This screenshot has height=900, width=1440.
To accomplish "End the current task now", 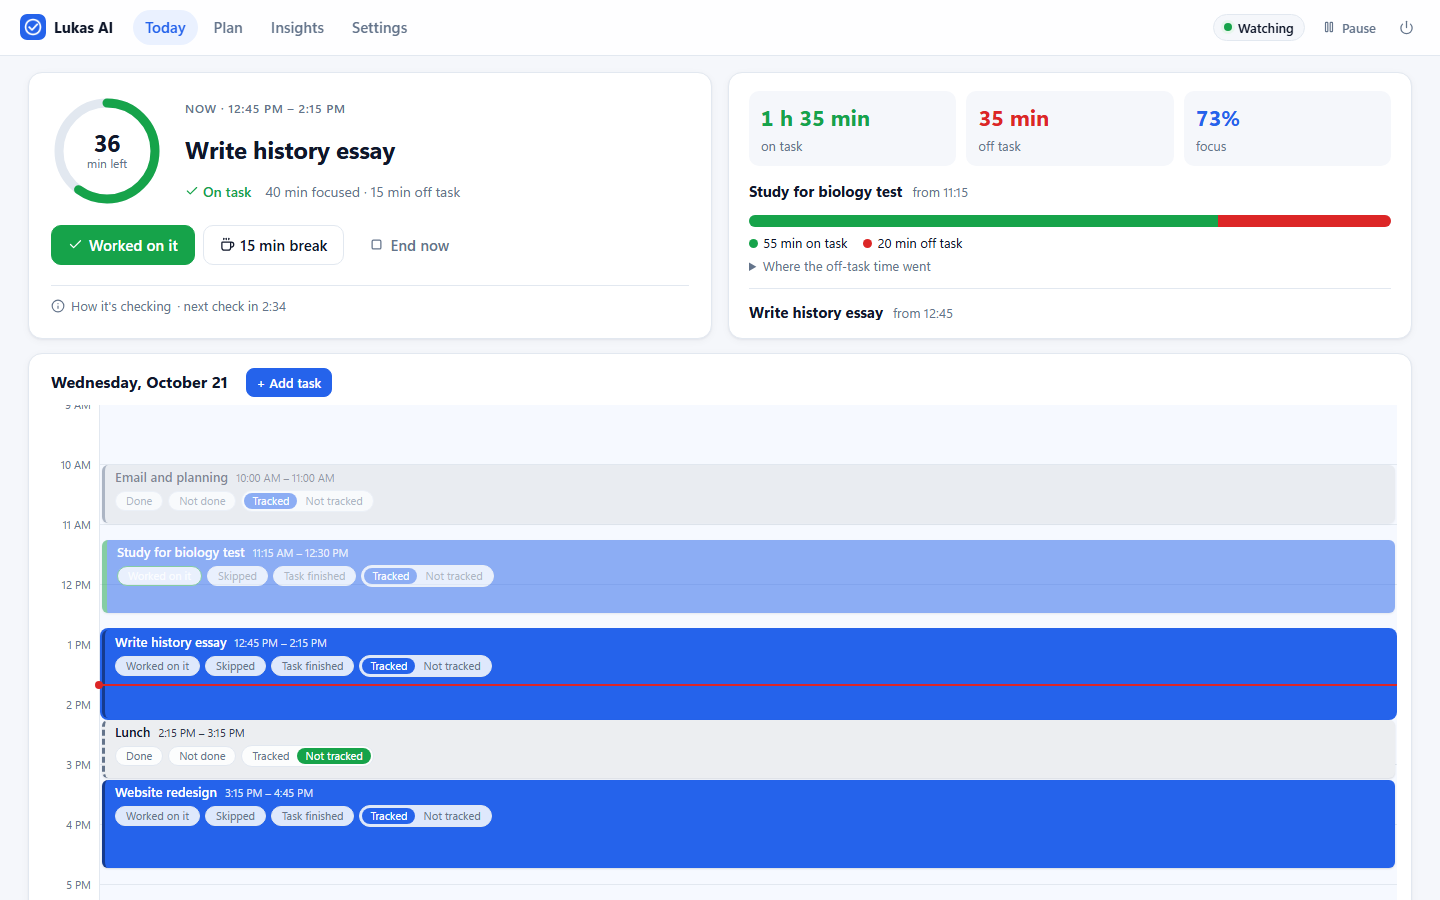I will (x=410, y=245).
